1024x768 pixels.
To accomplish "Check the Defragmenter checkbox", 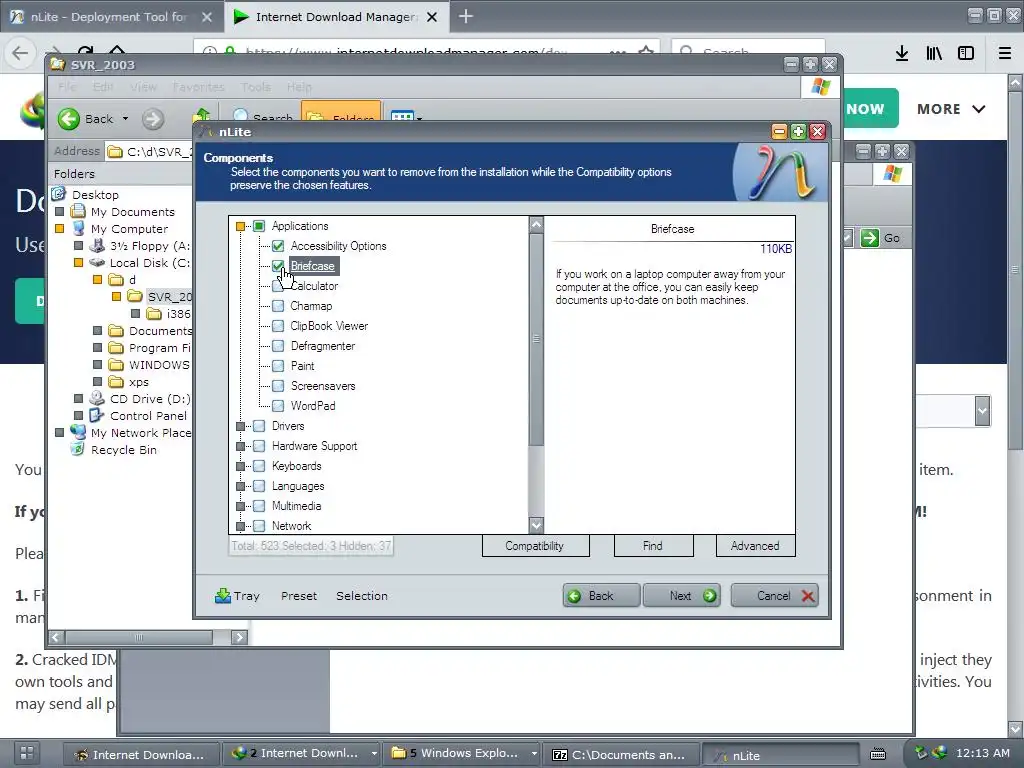I will click(x=278, y=345).
